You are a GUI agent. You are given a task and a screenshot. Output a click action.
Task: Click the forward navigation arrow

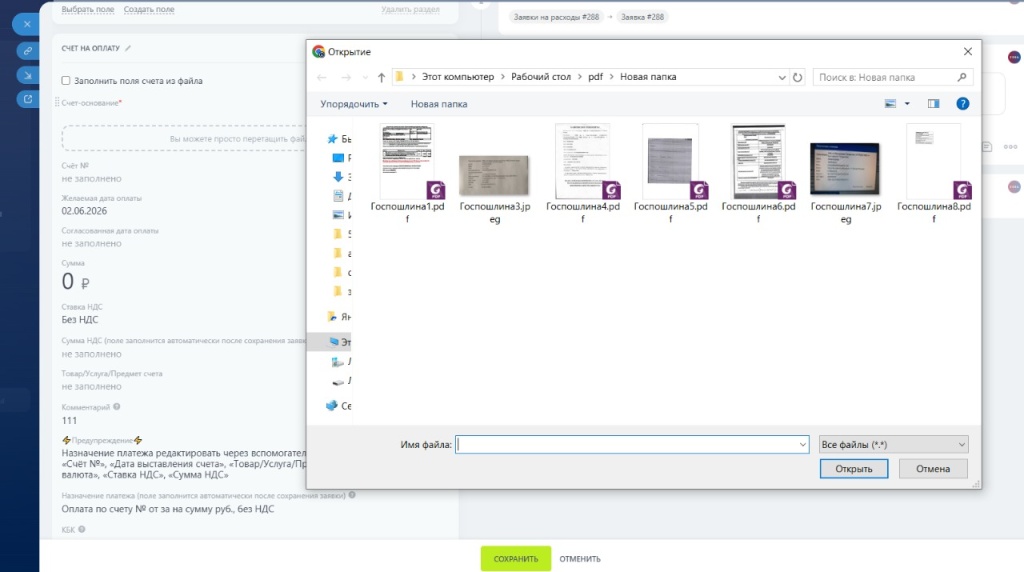point(346,77)
